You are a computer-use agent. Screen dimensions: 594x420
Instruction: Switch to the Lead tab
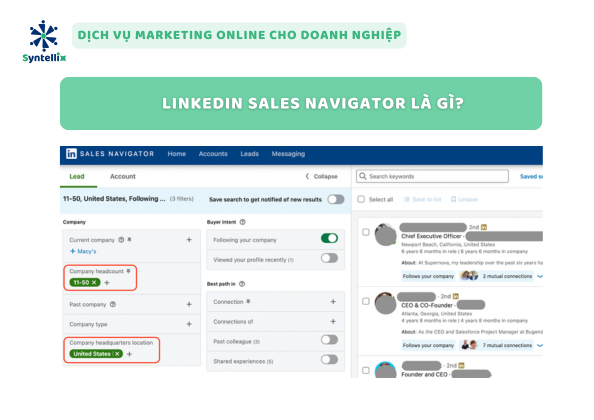[x=77, y=176]
